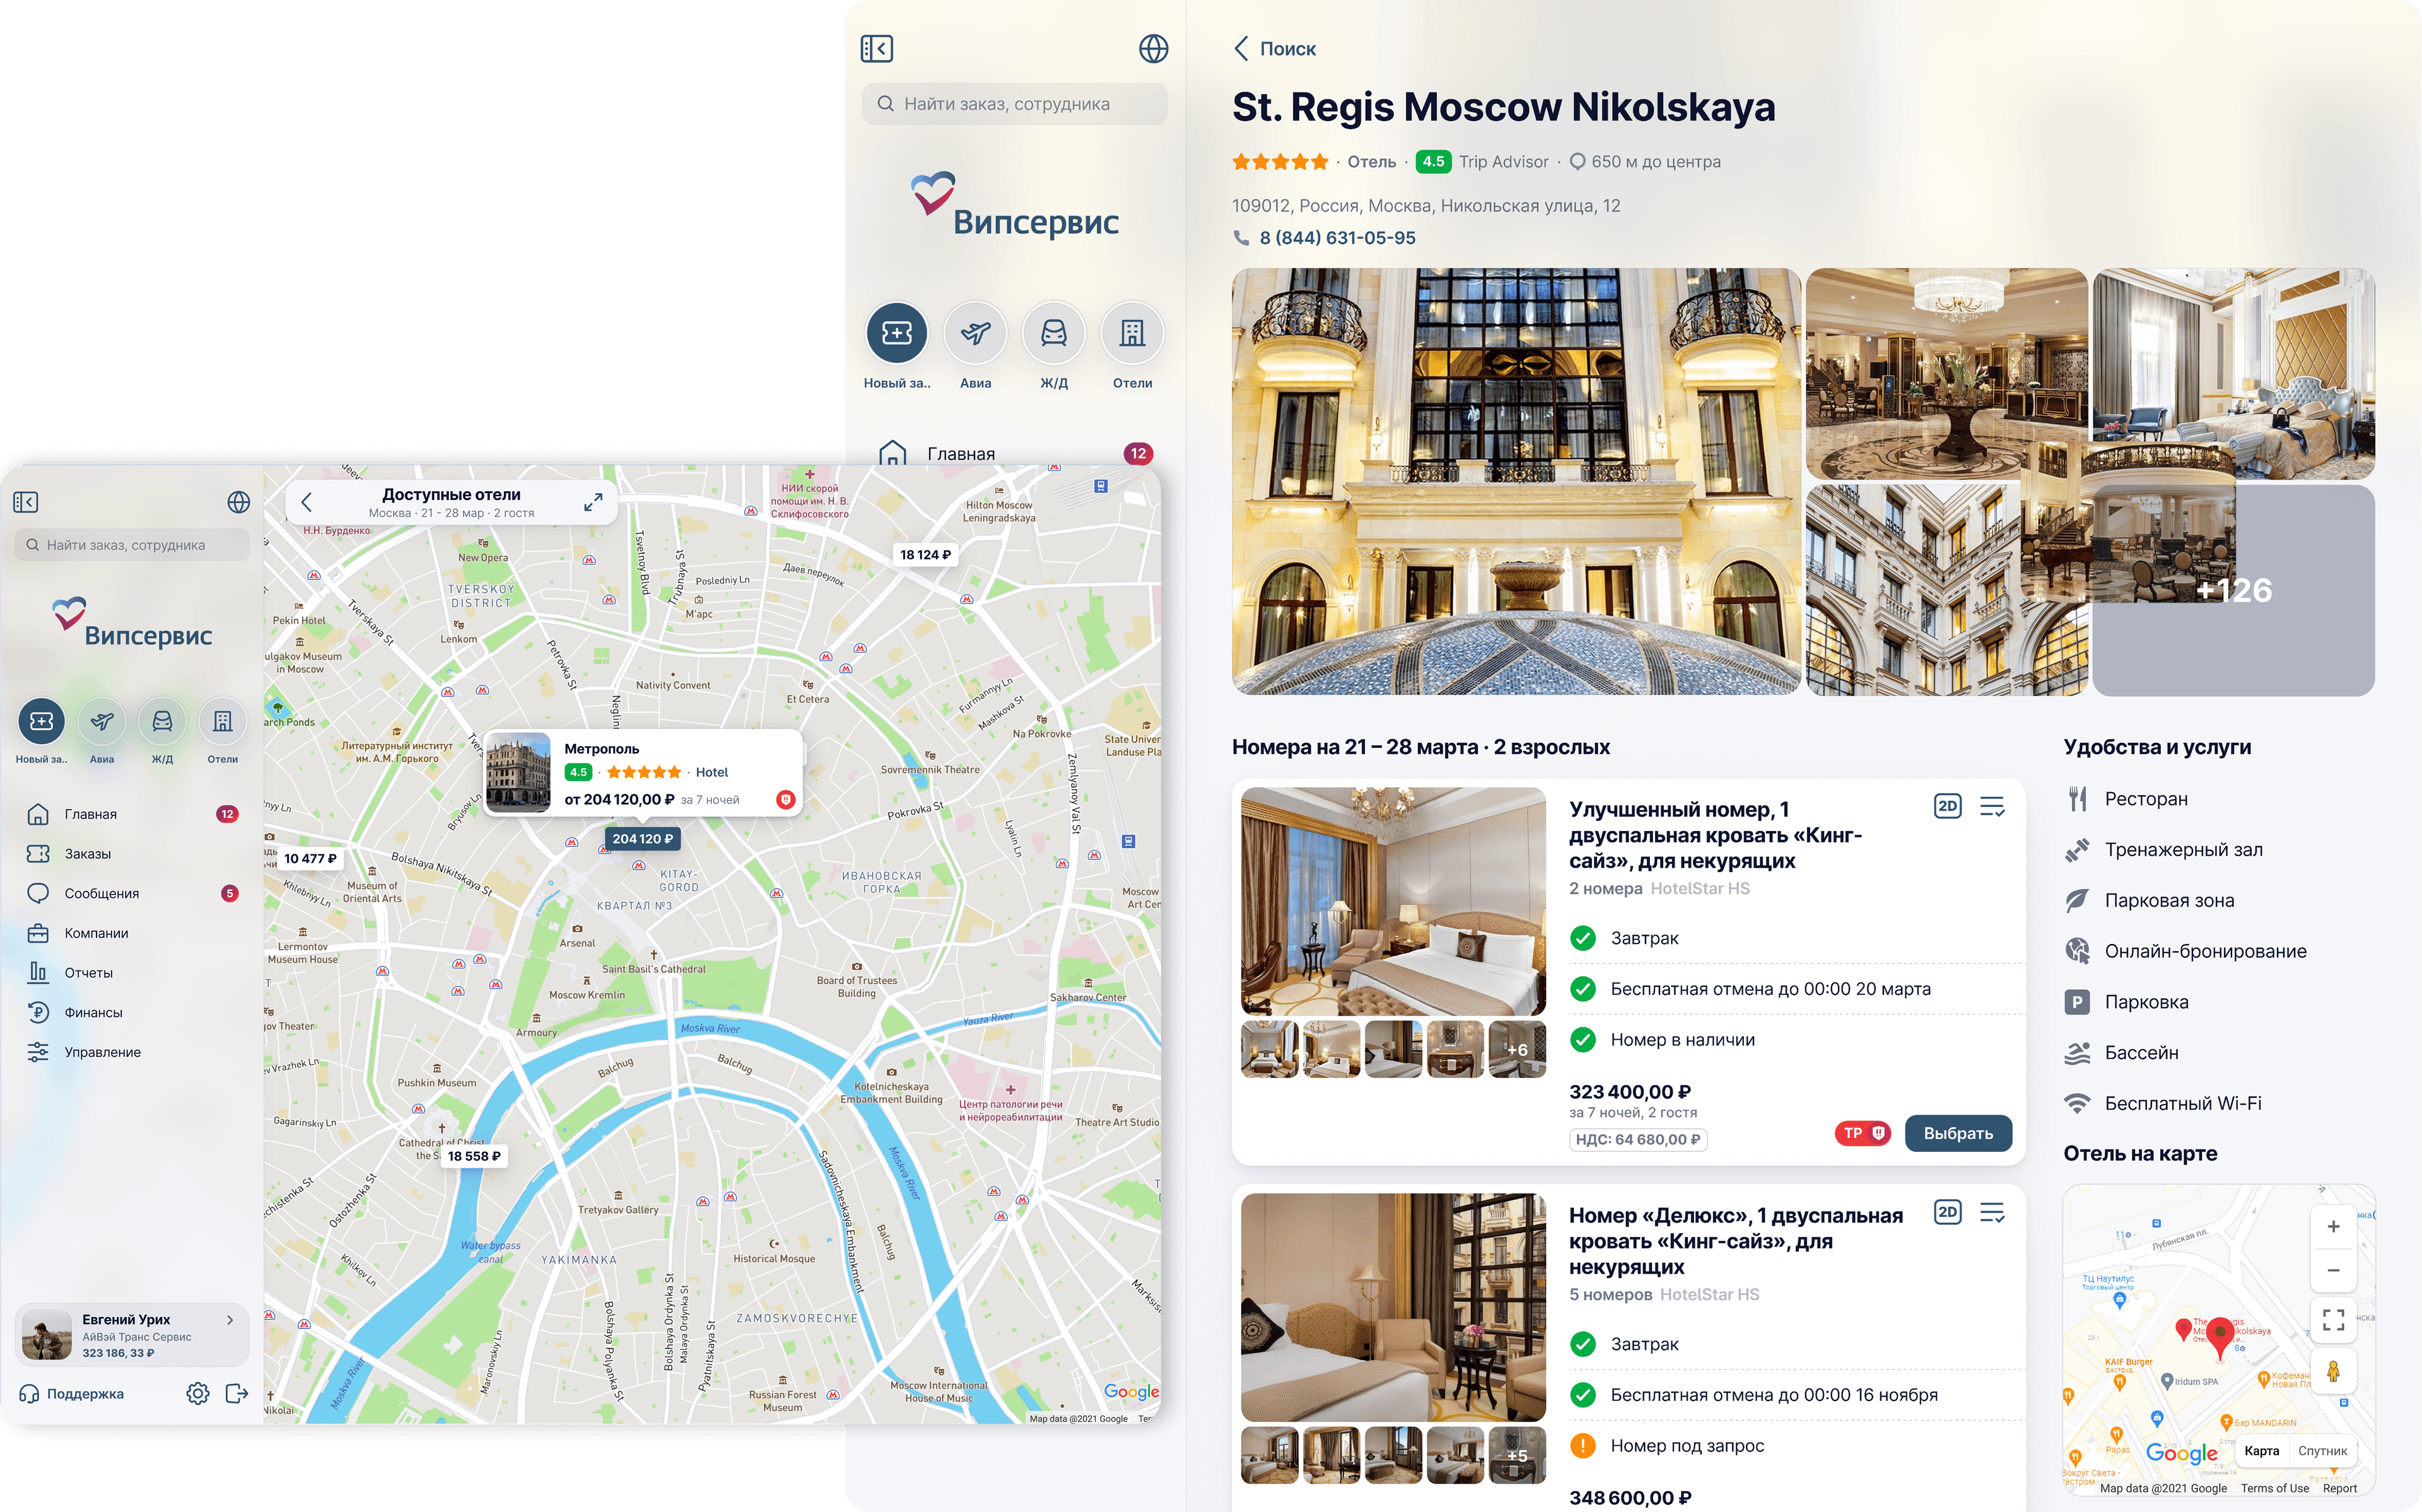This screenshot has height=1512, width=2422.
Task: Open 2D view for 'Номер «Делюкс»'
Action: click(1947, 1212)
